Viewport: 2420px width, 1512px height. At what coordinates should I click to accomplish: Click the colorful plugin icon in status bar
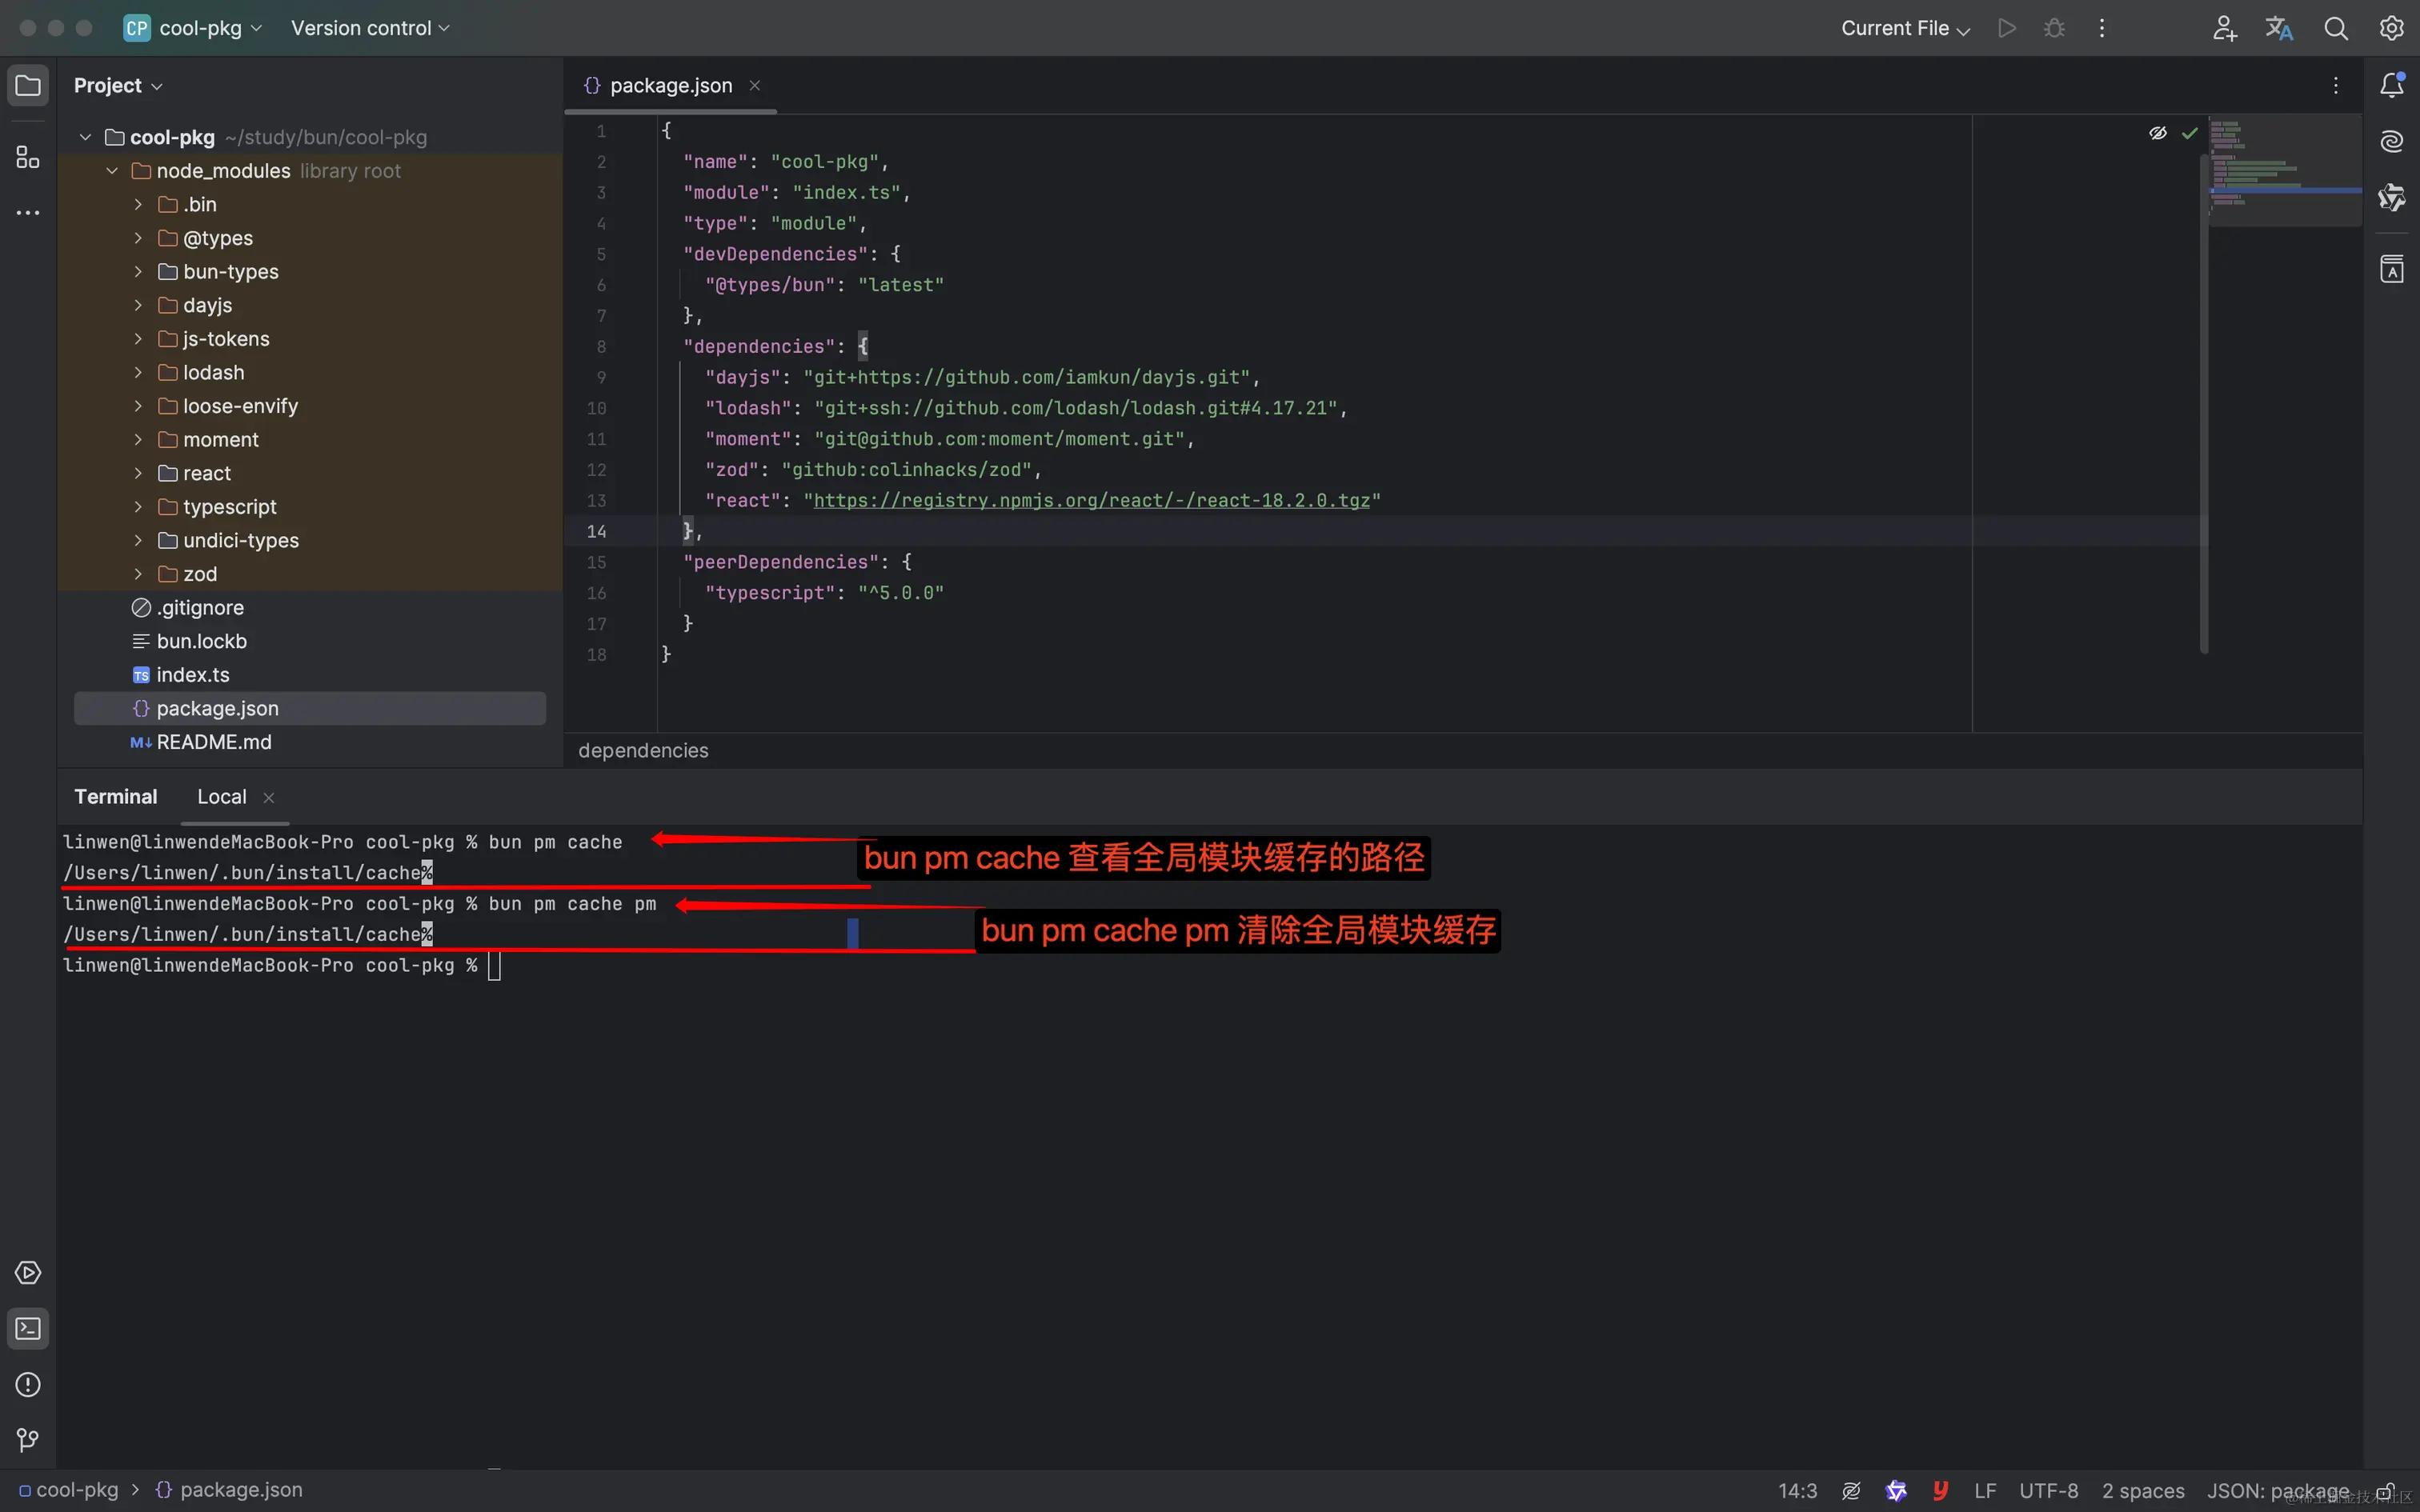(x=1896, y=1490)
